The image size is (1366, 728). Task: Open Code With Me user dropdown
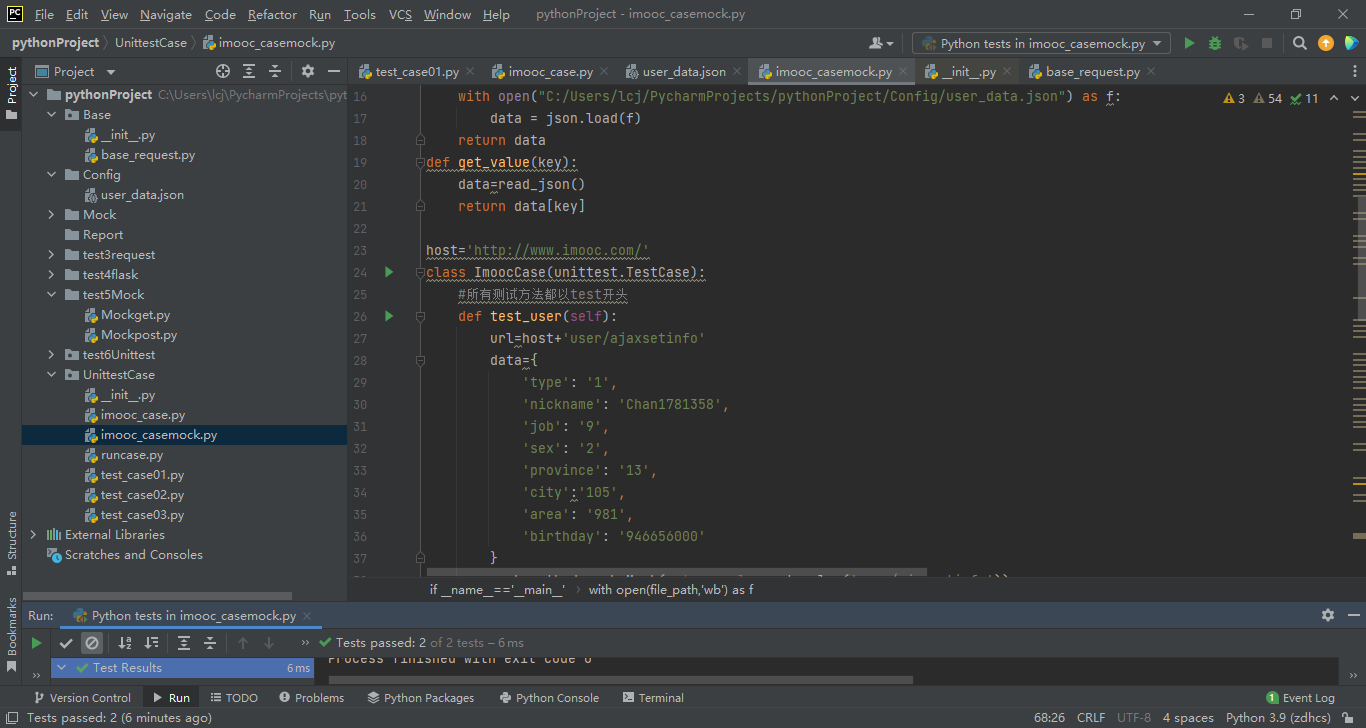point(881,43)
